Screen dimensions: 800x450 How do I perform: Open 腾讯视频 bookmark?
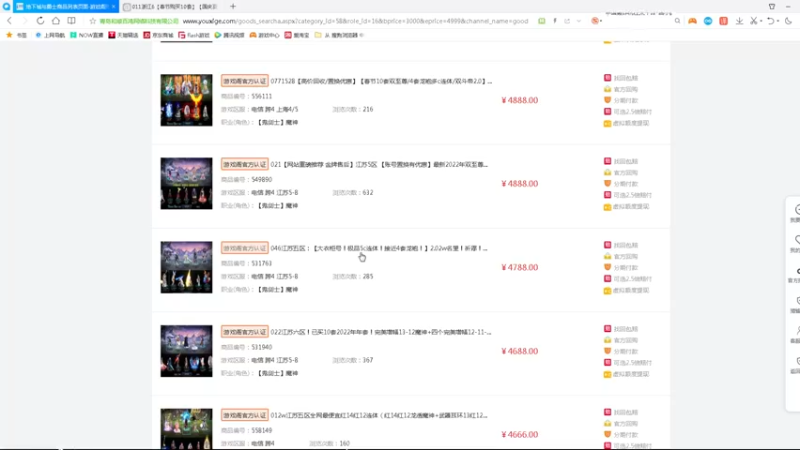(230, 35)
